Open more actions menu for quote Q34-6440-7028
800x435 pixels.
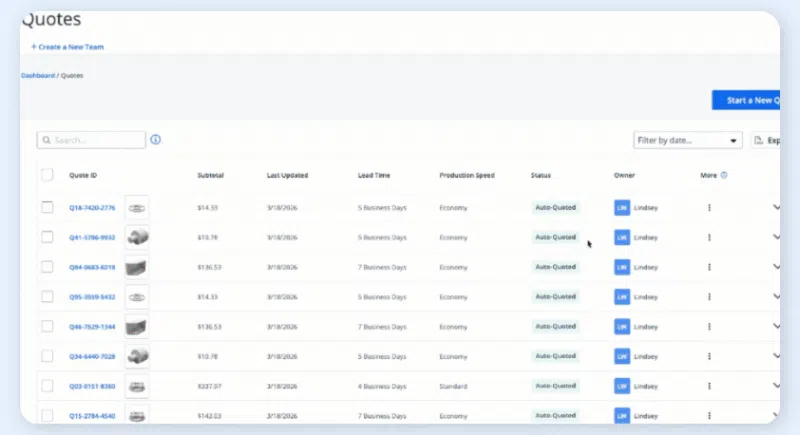pyautogui.click(x=709, y=356)
